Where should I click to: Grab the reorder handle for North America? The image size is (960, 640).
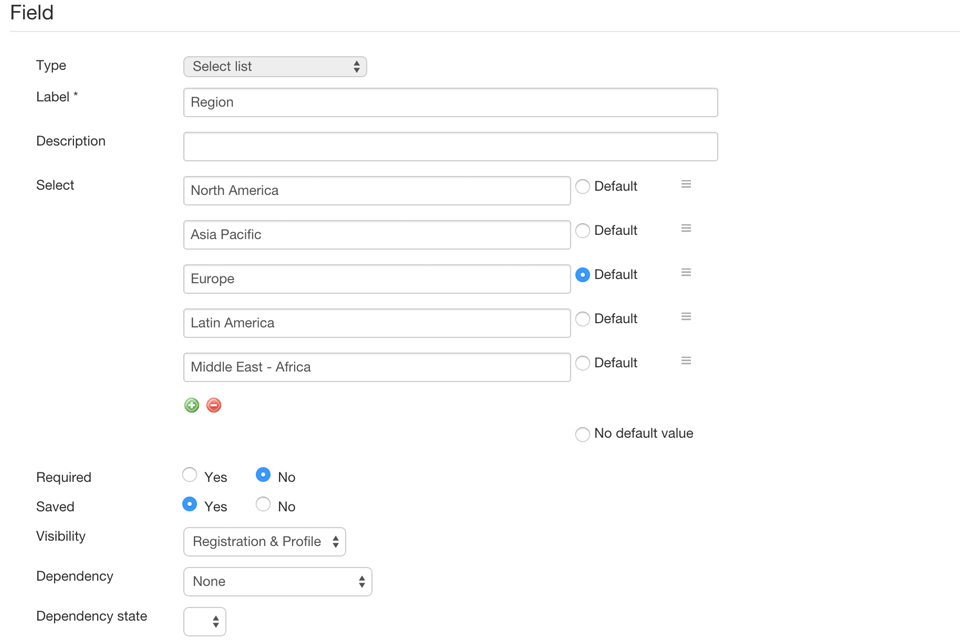point(686,184)
